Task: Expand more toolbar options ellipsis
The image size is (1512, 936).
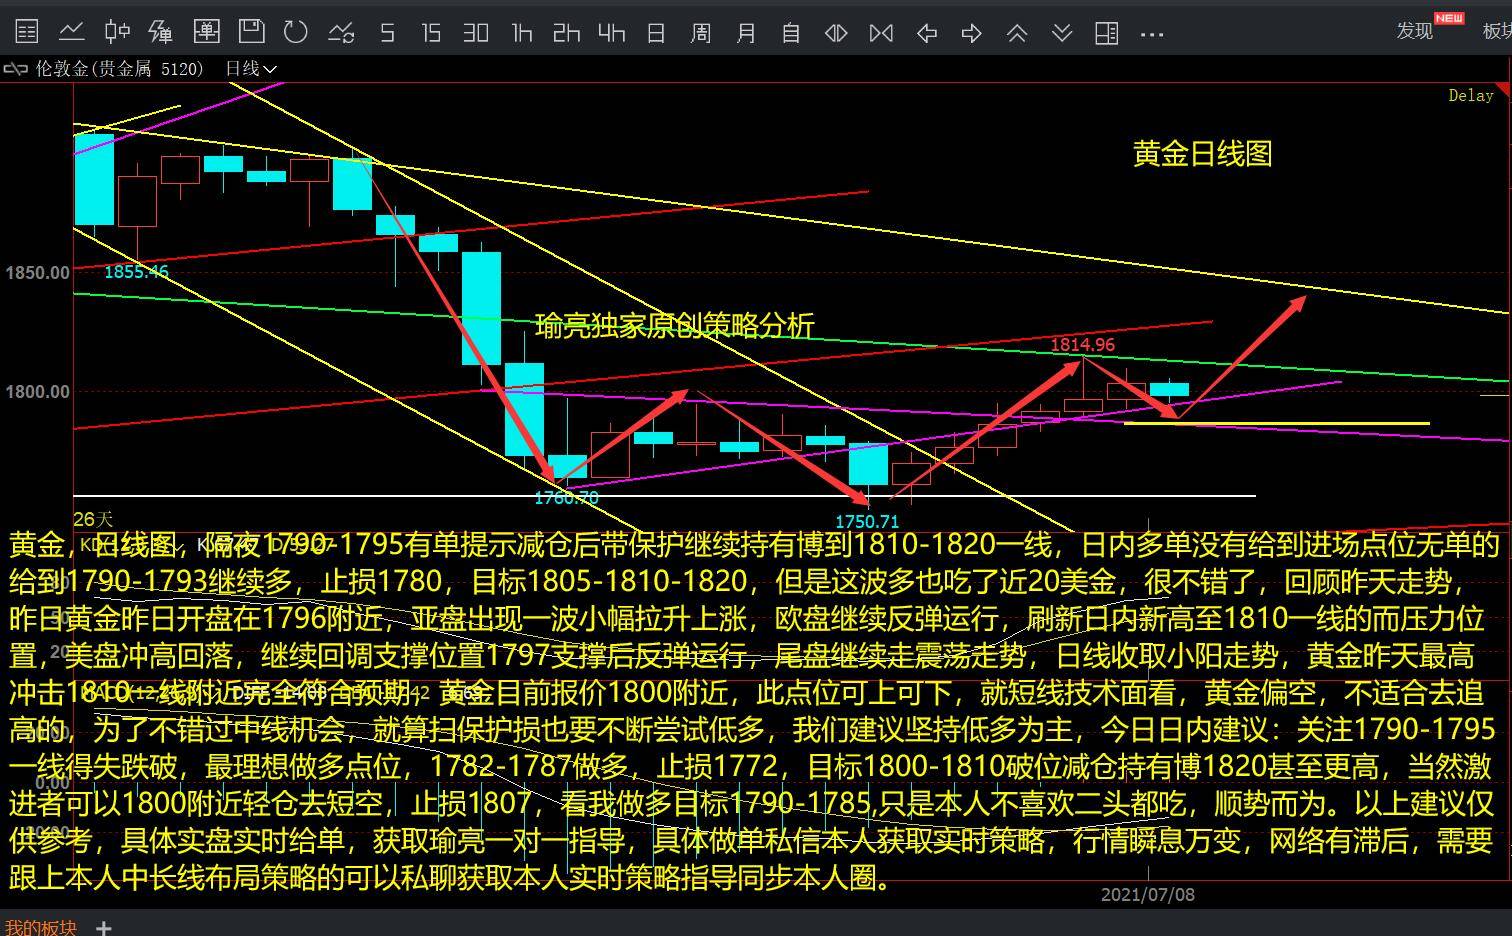Action: [1152, 34]
